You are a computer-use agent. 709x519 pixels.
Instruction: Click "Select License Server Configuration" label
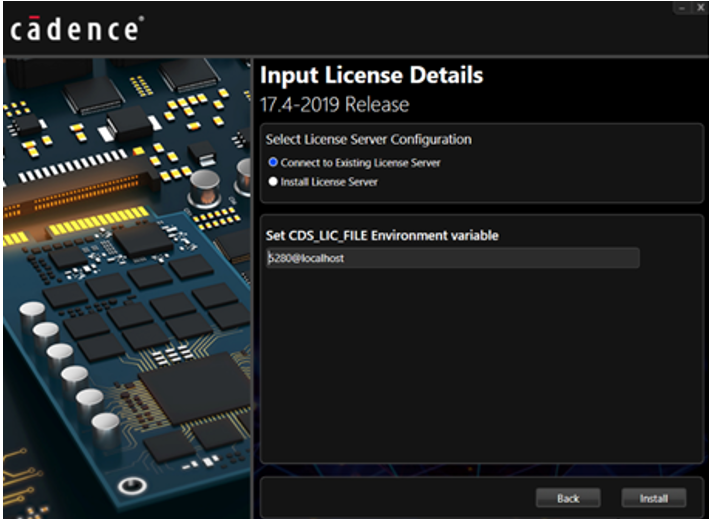tap(369, 139)
